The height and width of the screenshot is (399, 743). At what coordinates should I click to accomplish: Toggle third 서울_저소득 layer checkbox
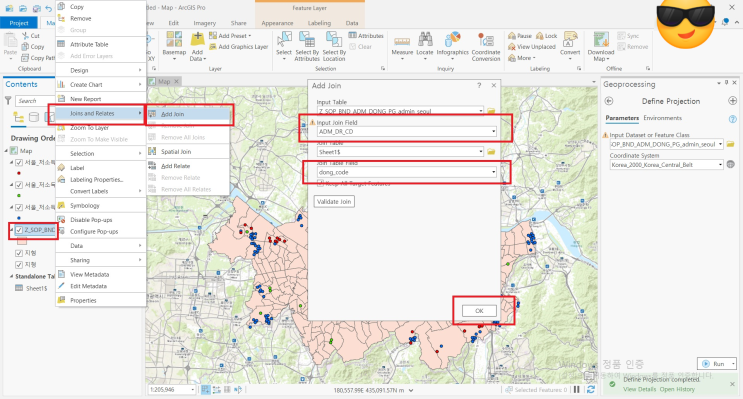[x=19, y=208]
